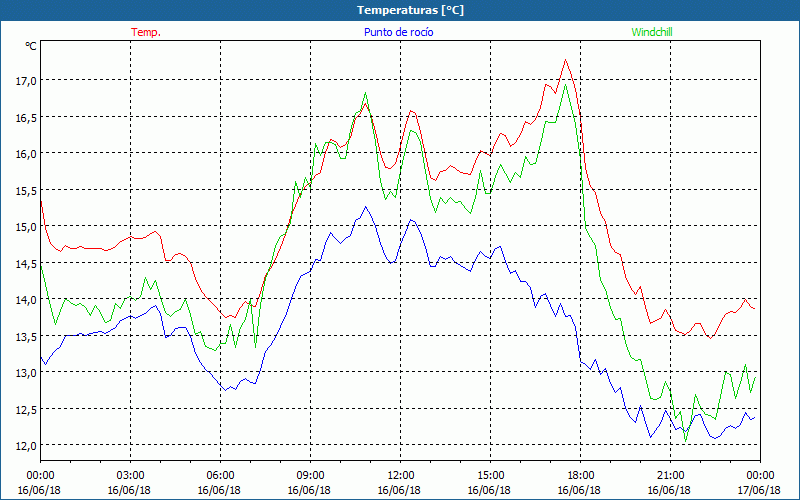Screen dimensions: 800x500
Task: Click the '09:00' time axis label
Action: click(310, 476)
